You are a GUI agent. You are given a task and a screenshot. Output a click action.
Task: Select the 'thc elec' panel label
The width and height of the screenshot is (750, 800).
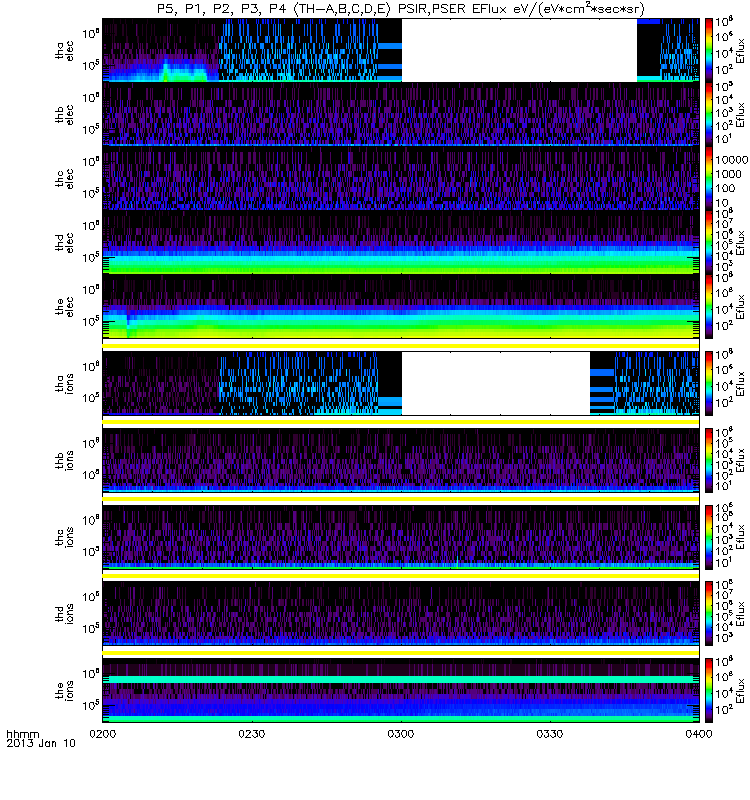(64, 179)
